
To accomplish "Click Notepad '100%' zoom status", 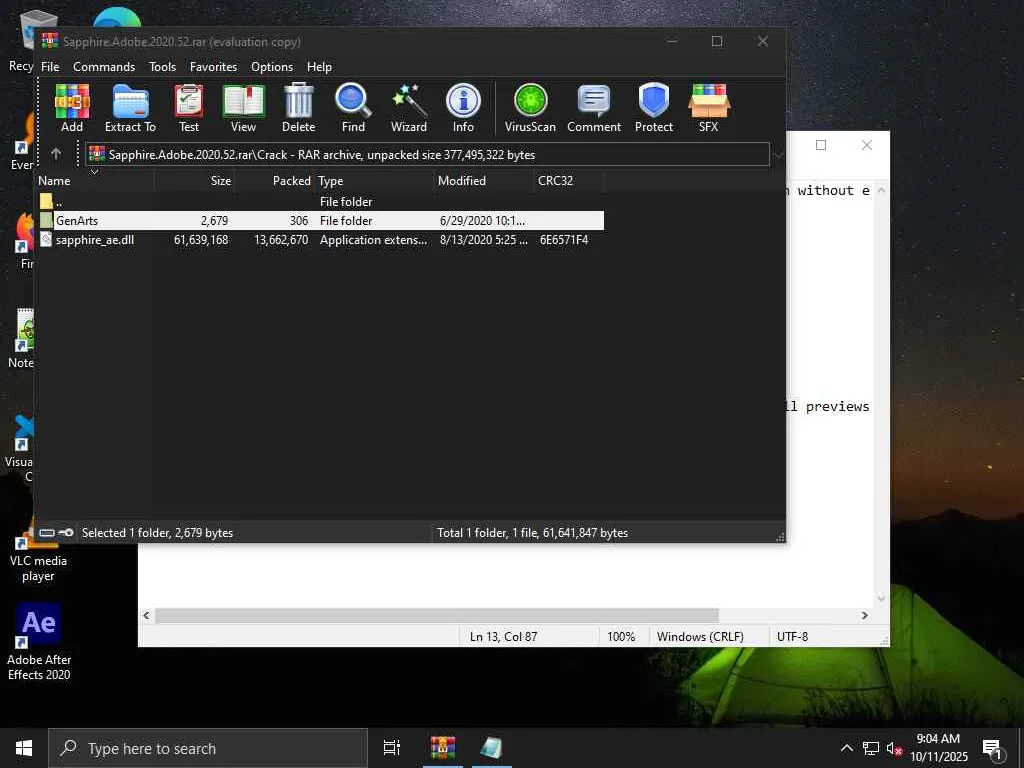I will [x=621, y=636].
